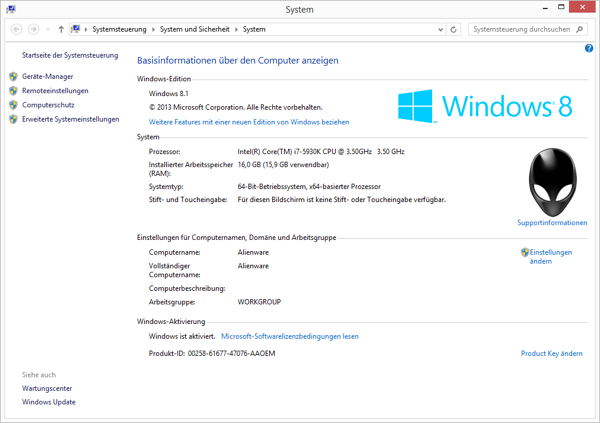The width and height of the screenshot is (600, 423).
Task: Click the Produkt-ID 00258-61677-47076-AAOEM
Action: click(212, 354)
